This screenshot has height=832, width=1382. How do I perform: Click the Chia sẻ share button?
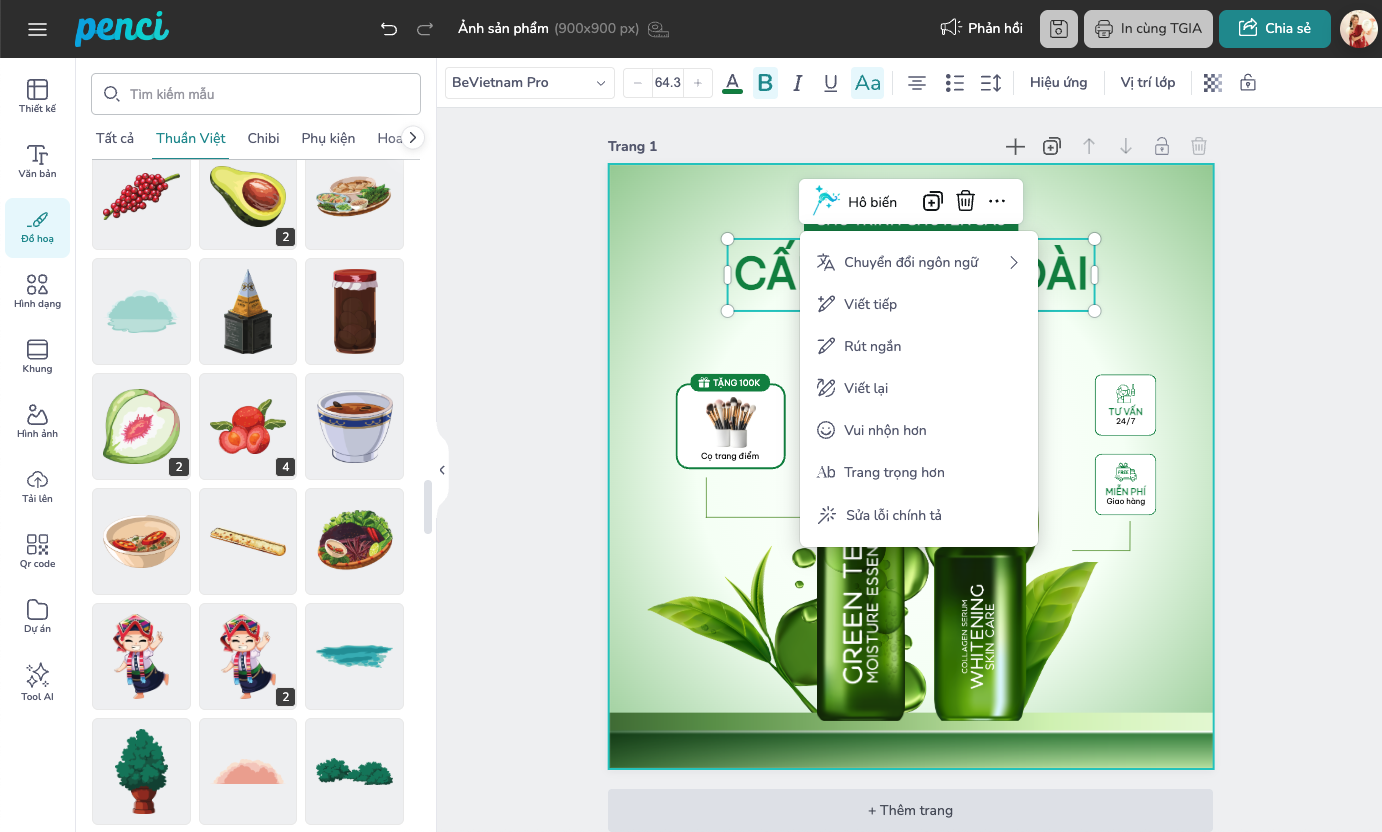click(x=1274, y=29)
